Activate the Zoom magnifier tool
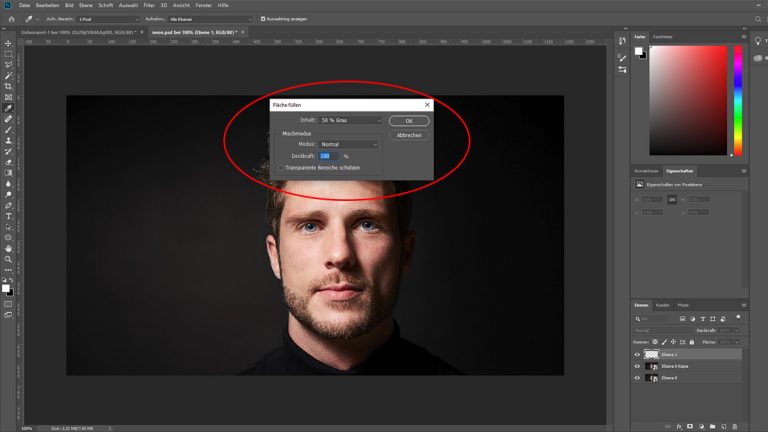Image resolution: width=768 pixels, height=432 pixels. coord(9,259)
